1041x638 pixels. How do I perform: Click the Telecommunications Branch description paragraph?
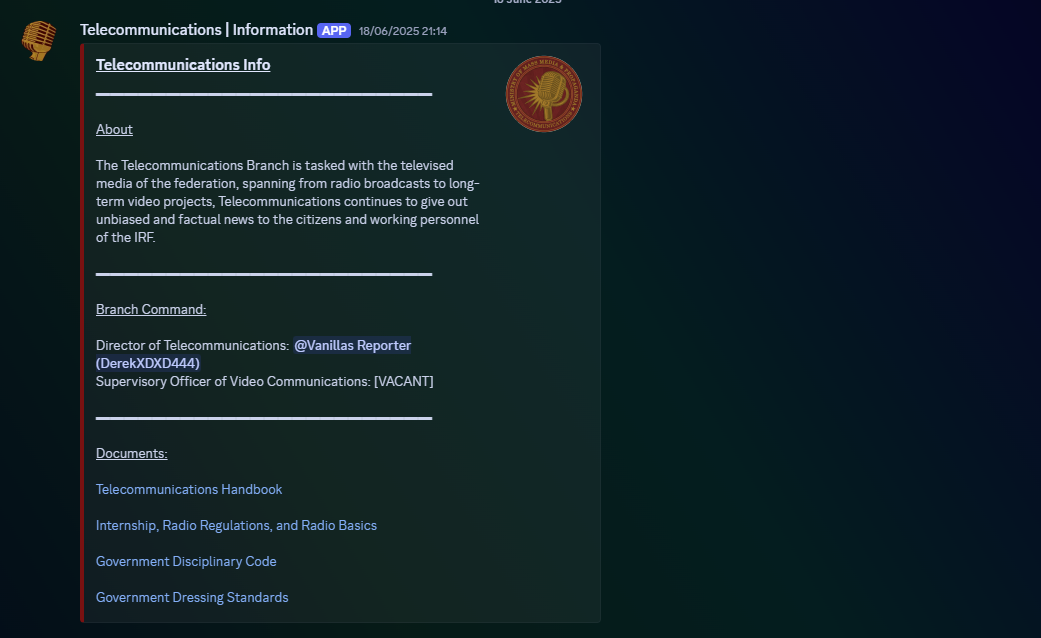[287, 201]
